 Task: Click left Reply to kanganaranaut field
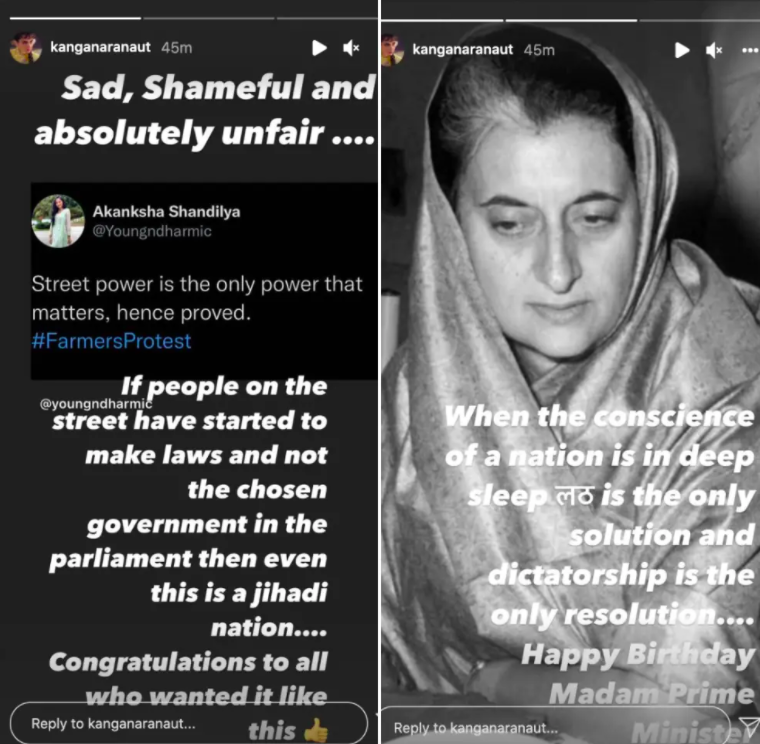[x=189, y=723]
